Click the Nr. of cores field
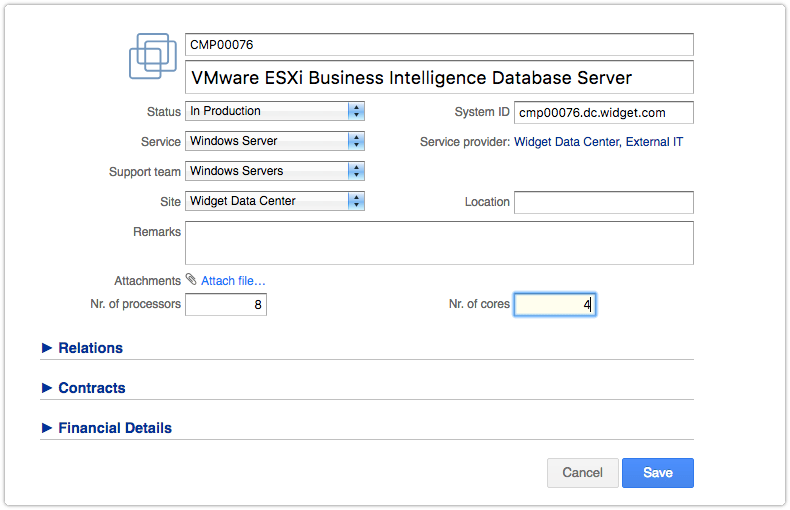The height and width of the screenshot is (510, 790). coord(555,305)
